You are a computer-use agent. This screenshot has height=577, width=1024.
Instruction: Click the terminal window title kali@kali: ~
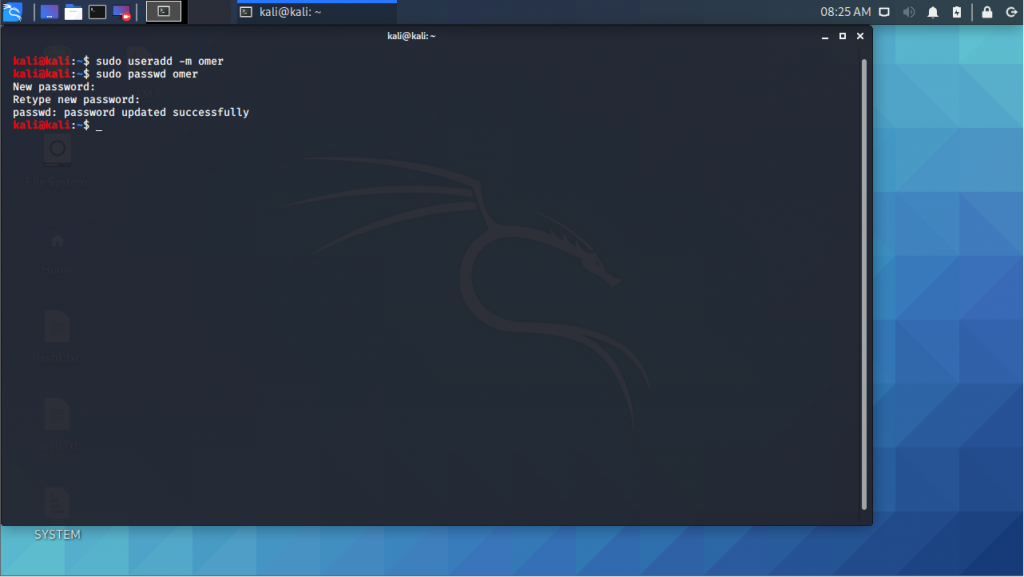tap(411, 36)
